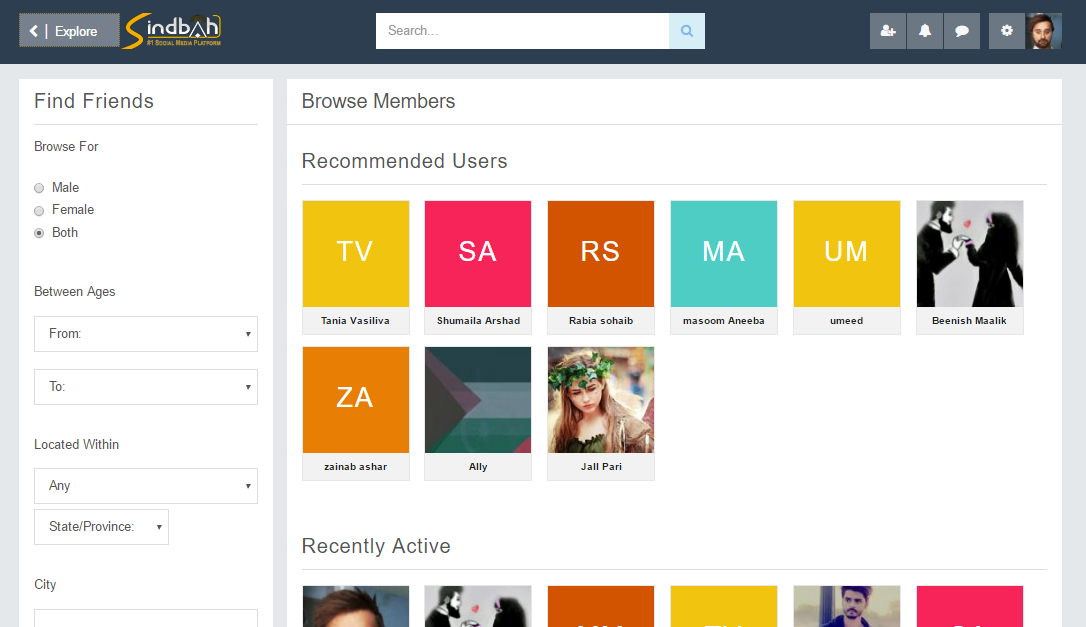Viewport: 1086px width, 627px height.
Task: Submit search with the magnifier icon
Action: pyautogui.click(x=687, y=30)
